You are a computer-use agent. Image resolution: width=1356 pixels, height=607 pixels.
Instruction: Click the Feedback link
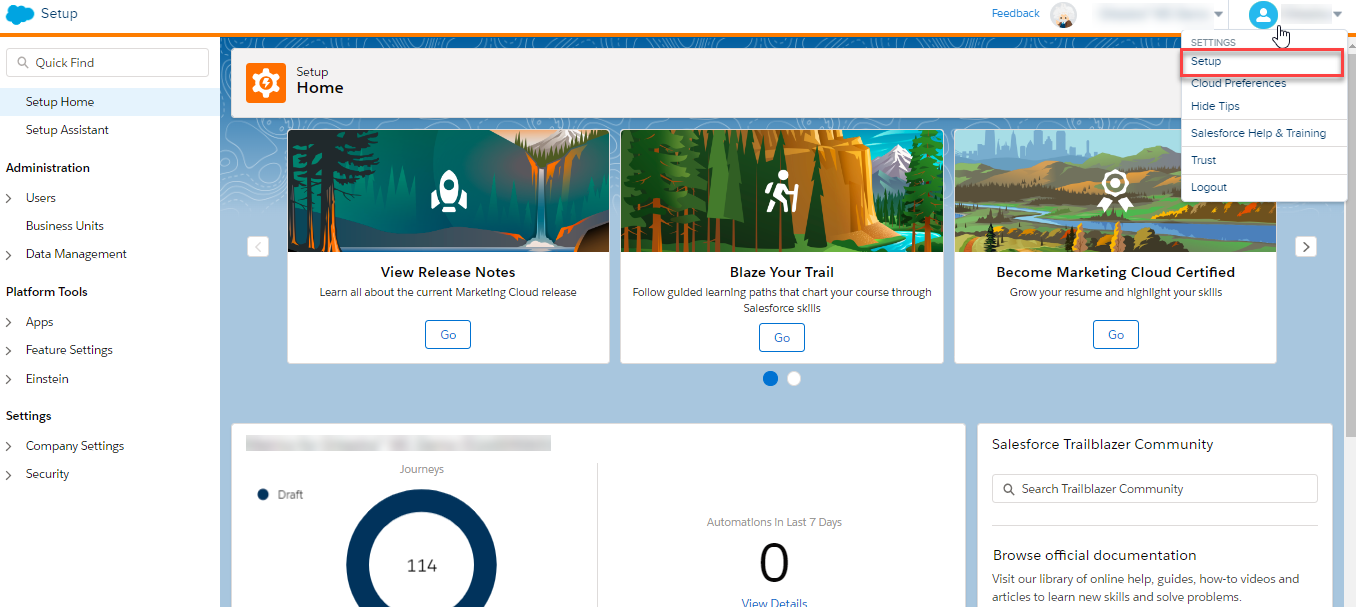[1015, 13]
